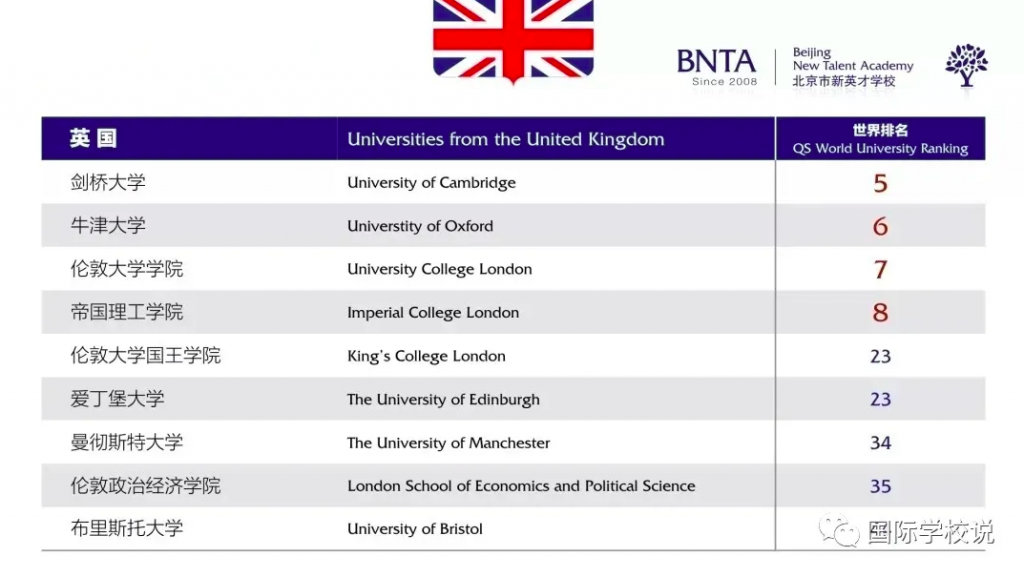Click University College London name
This screenshot has height=577, width=1024.
(x=440, y=269)
